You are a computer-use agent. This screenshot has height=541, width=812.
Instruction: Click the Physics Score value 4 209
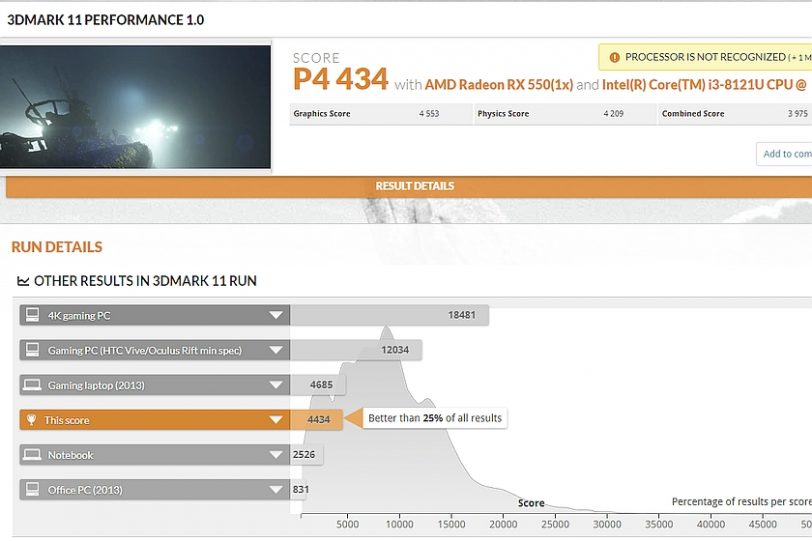613,113
